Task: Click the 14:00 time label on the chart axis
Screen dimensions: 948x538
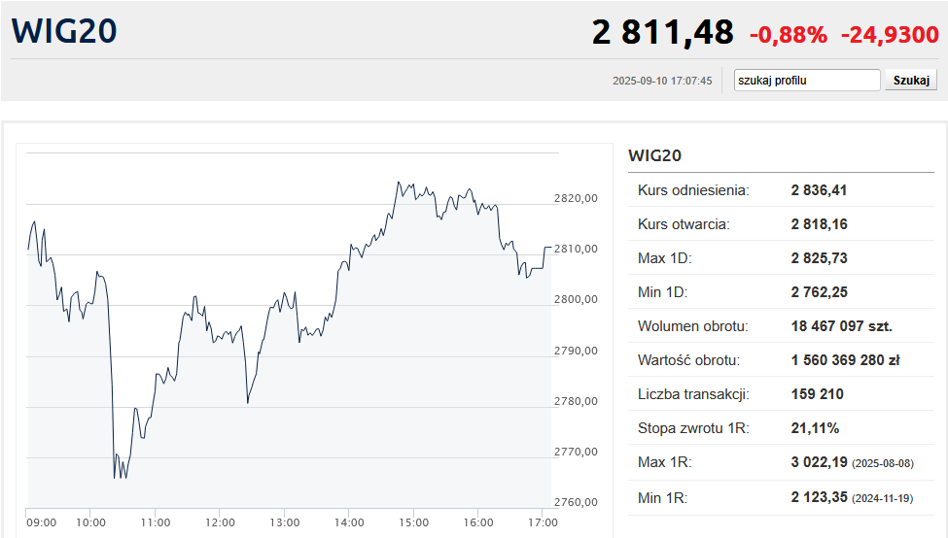Action: [x=349, y=522]
